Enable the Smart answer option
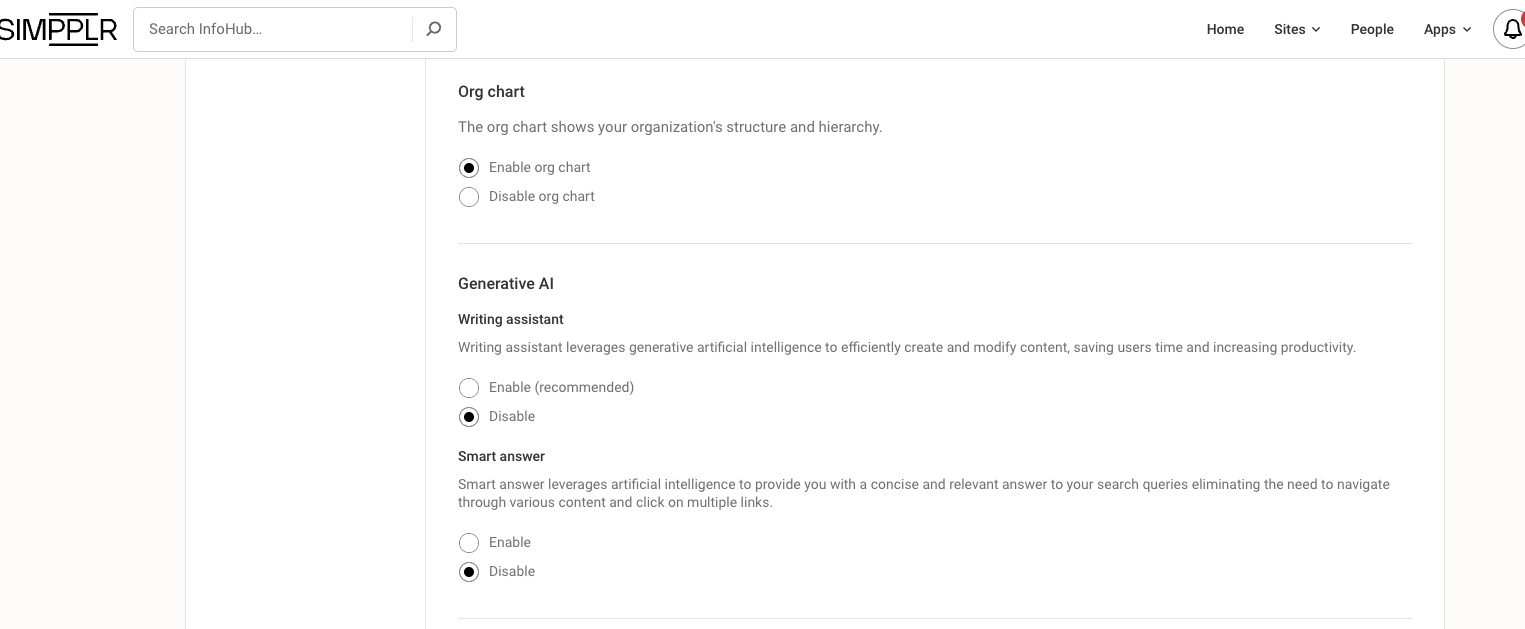 click(x=469, y=543)
